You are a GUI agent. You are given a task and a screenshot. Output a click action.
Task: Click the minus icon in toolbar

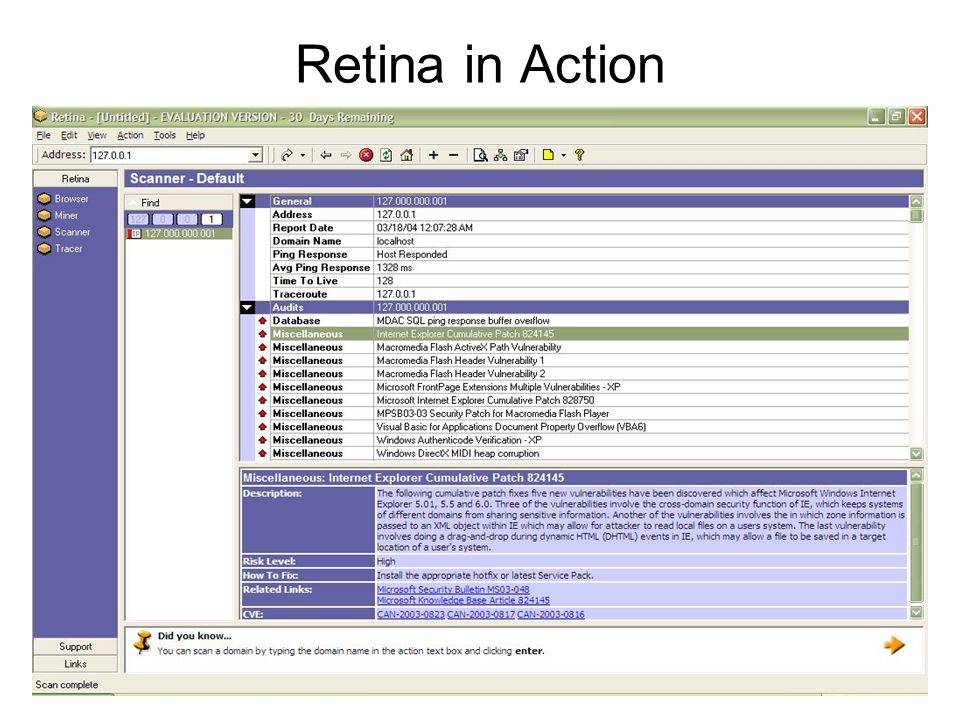[454, 155]
